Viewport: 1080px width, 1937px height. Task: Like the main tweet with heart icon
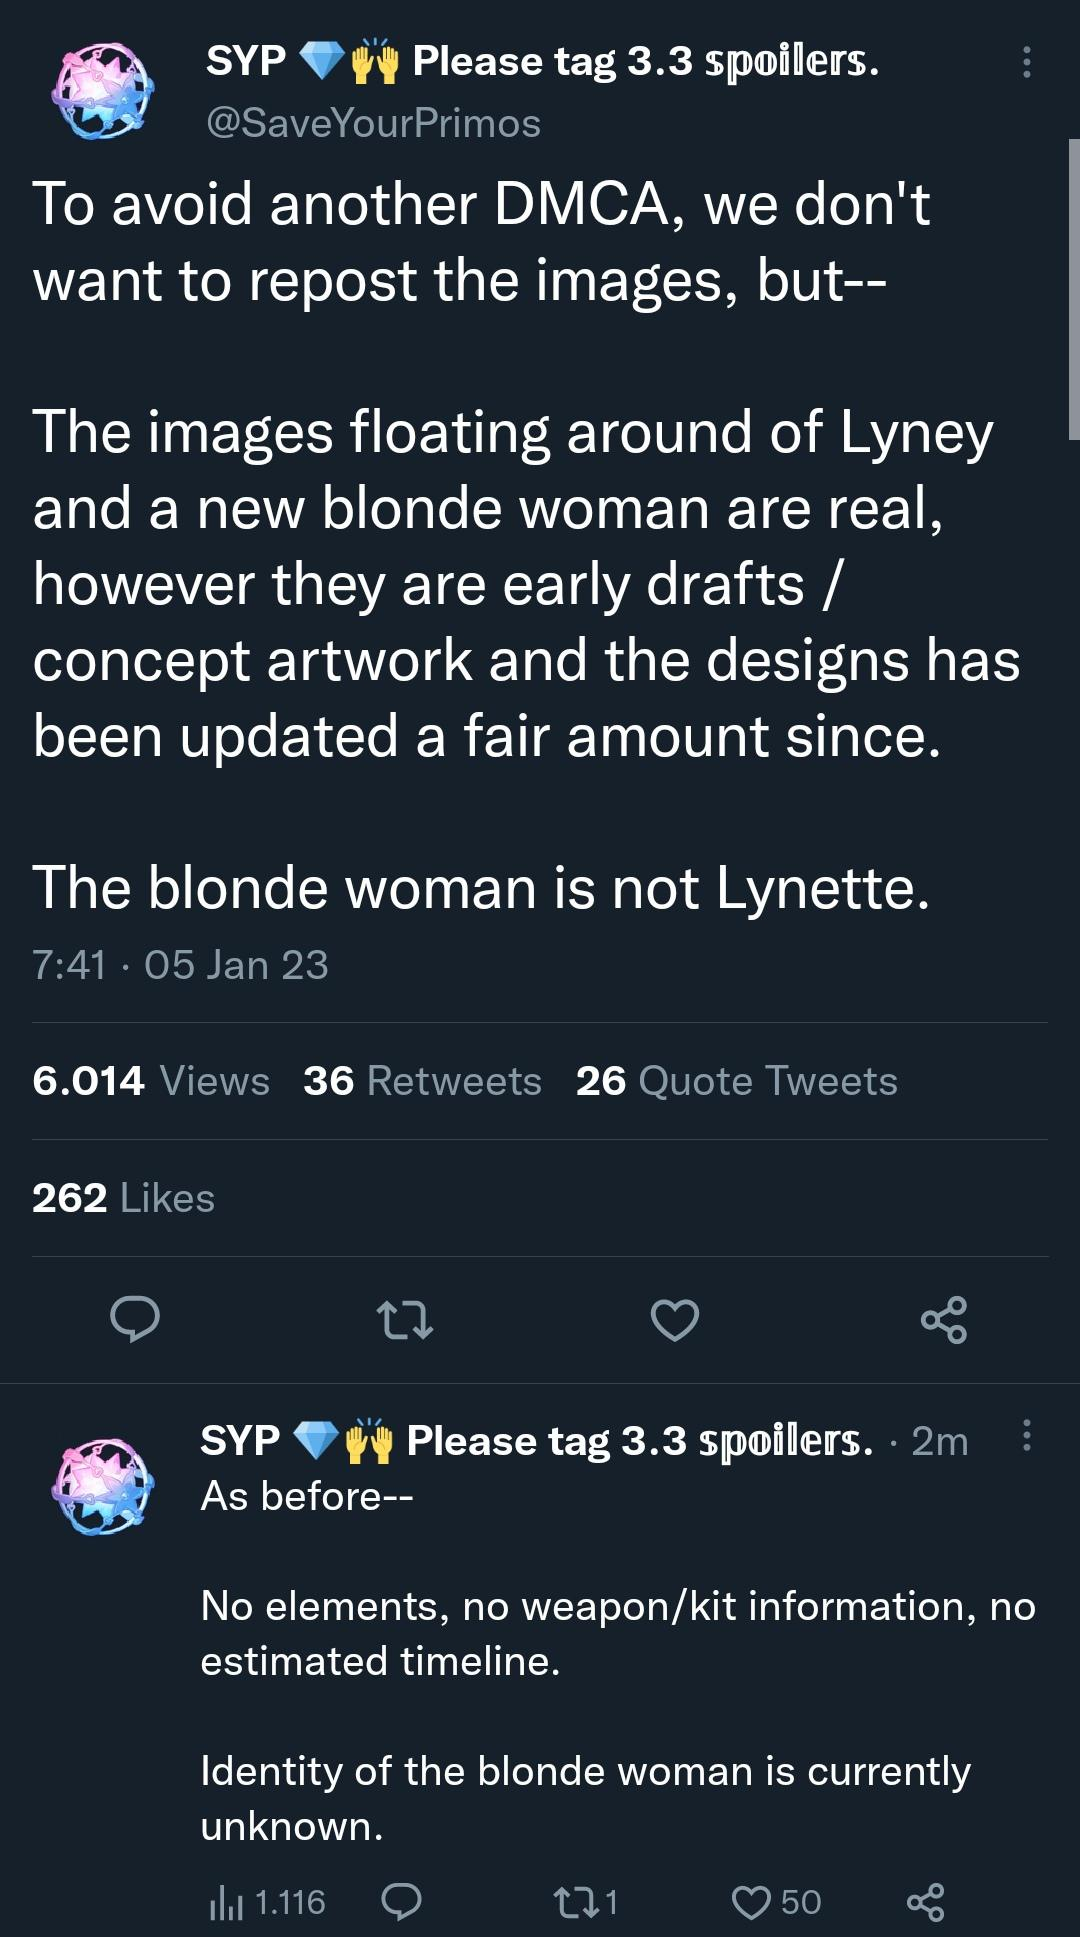click(675, 1319)
